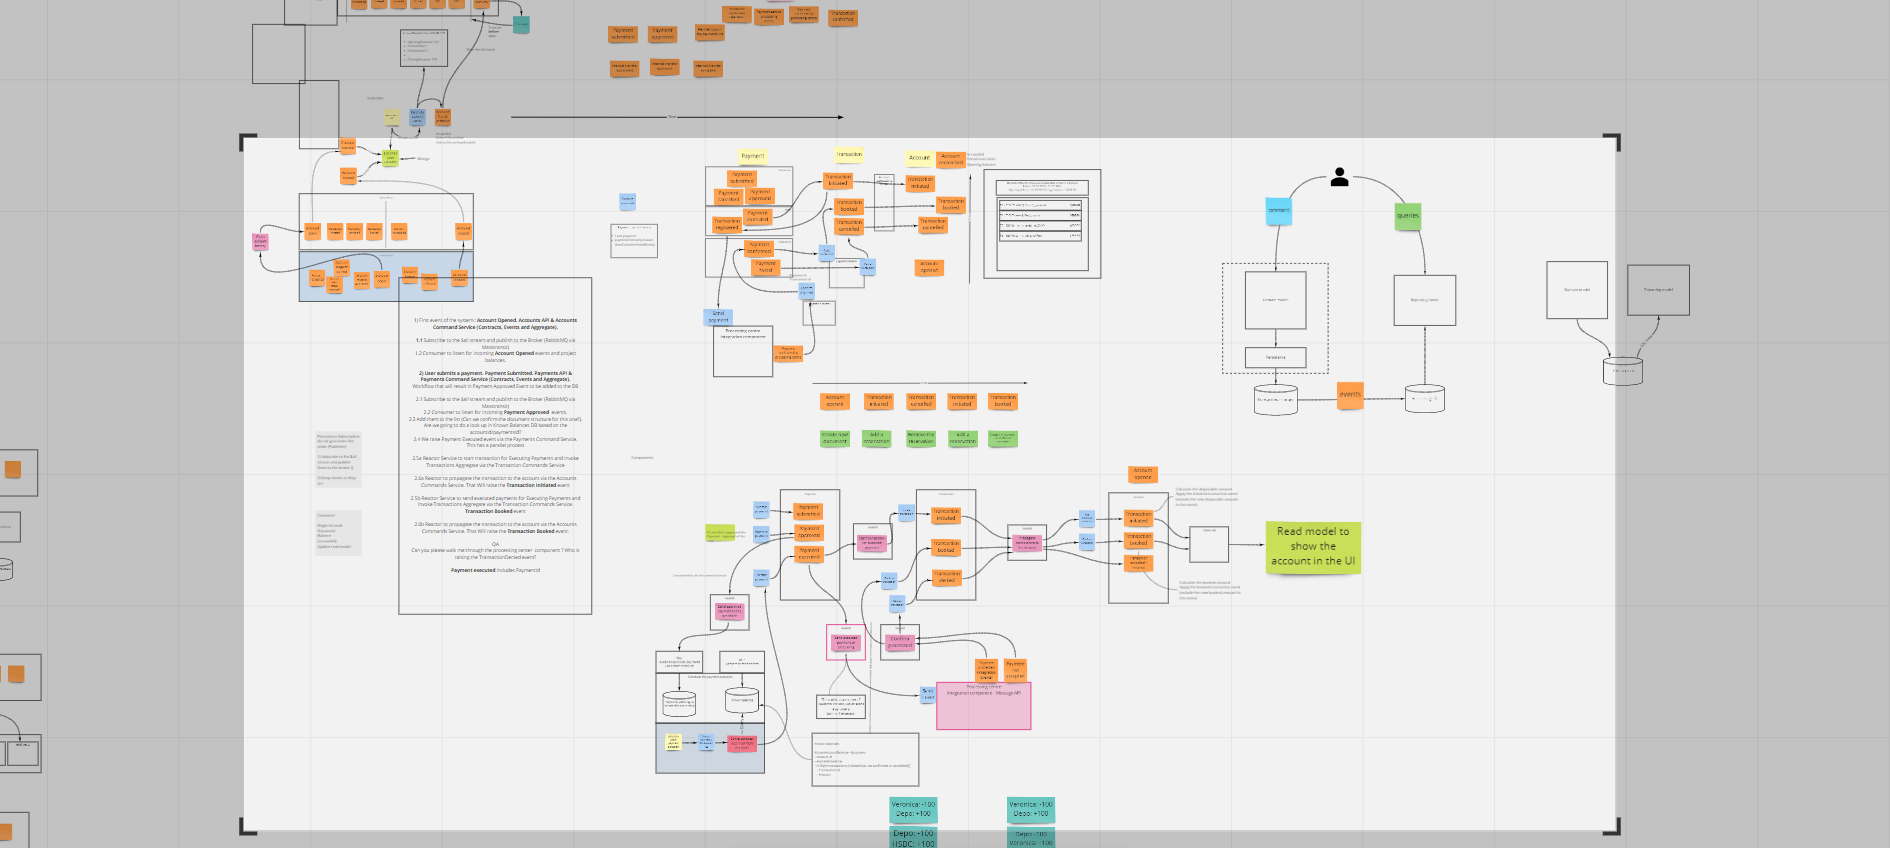
Task: Select teal sticky note in top gray area
Action: point(521,24)
